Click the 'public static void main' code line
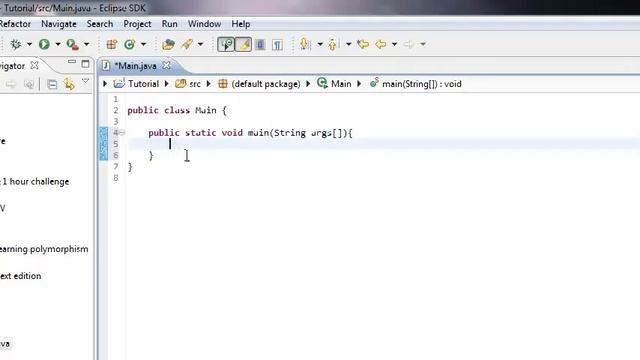 click(250, 133)
